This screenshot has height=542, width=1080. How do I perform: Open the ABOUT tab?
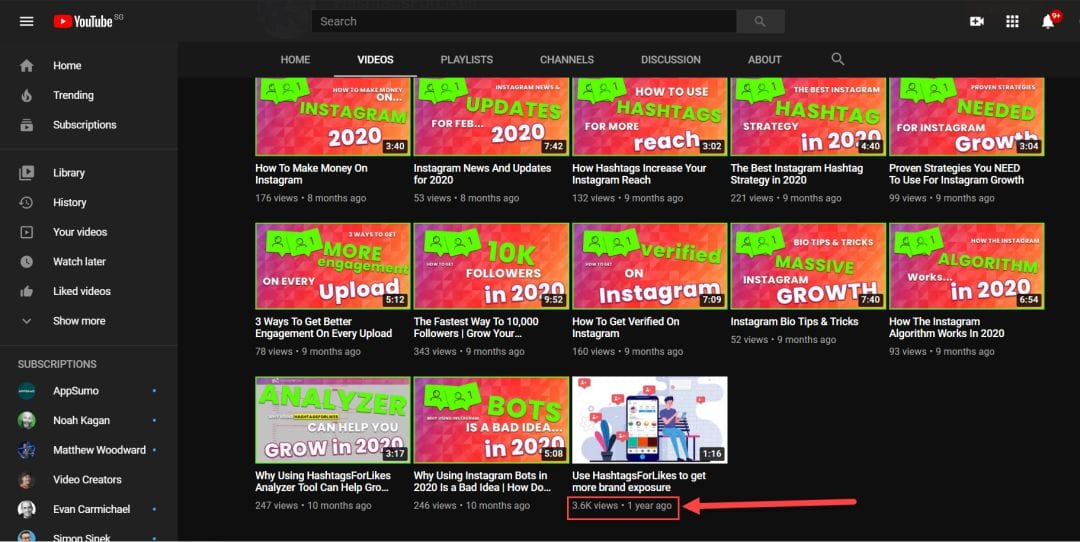pos(765,59)
